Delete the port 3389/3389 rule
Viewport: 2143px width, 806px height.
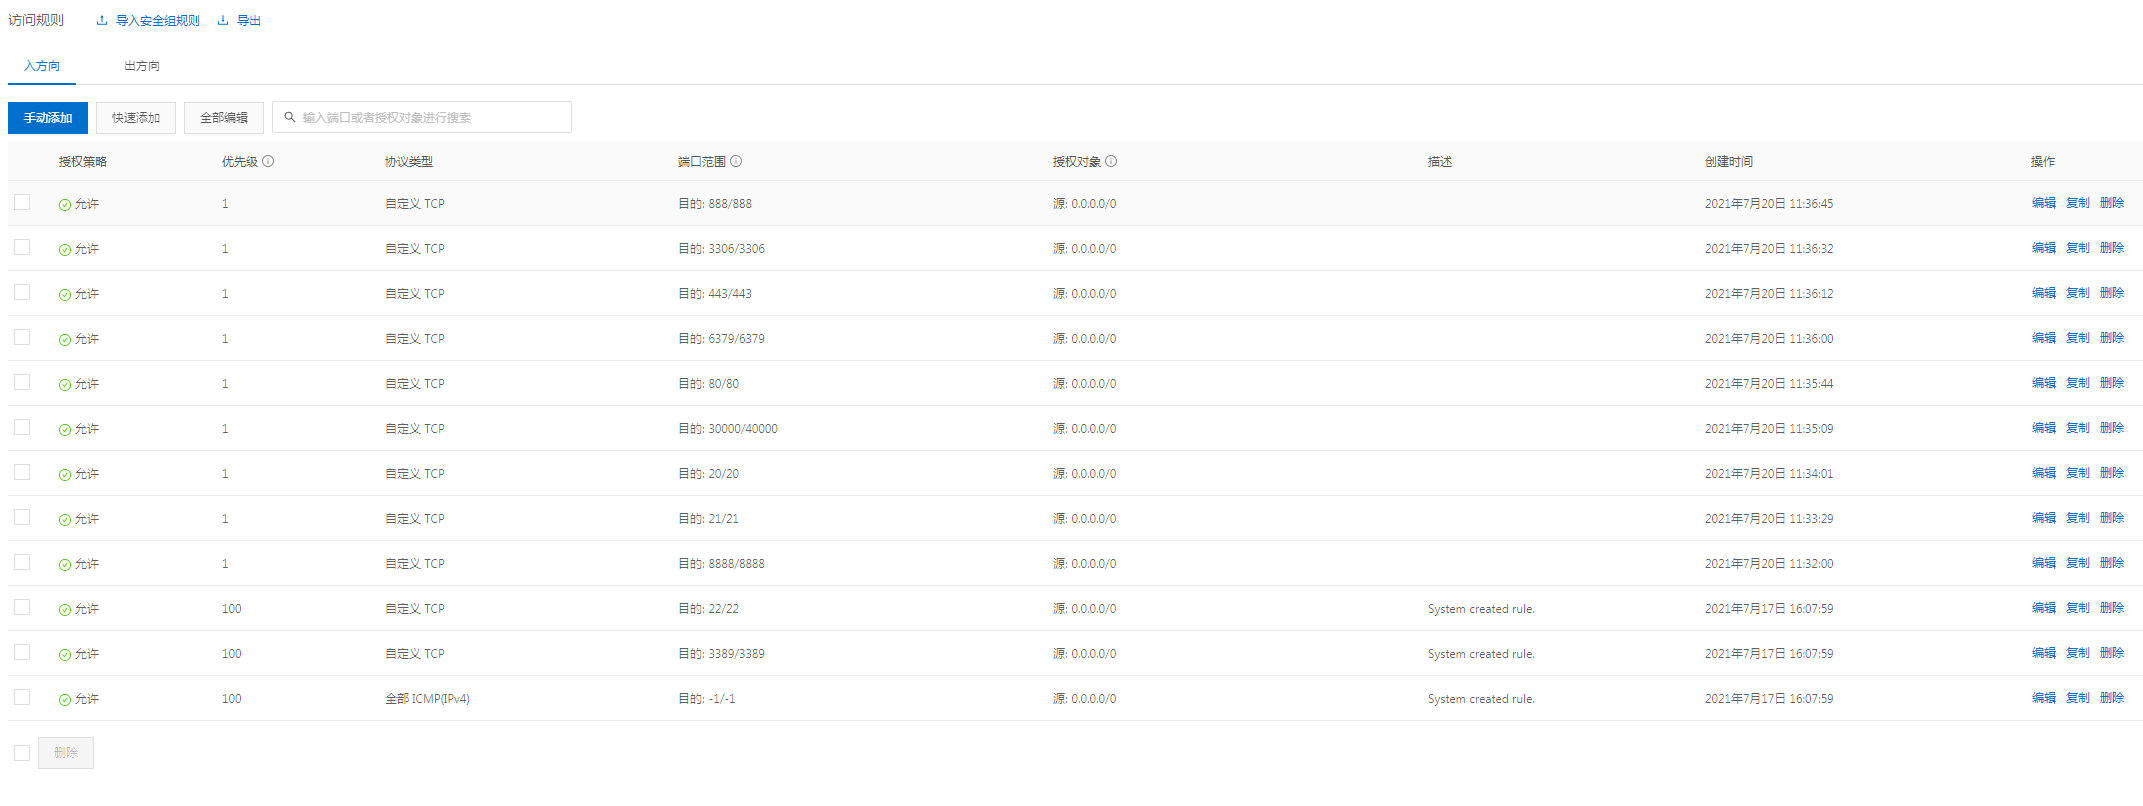click(2112, 653)
